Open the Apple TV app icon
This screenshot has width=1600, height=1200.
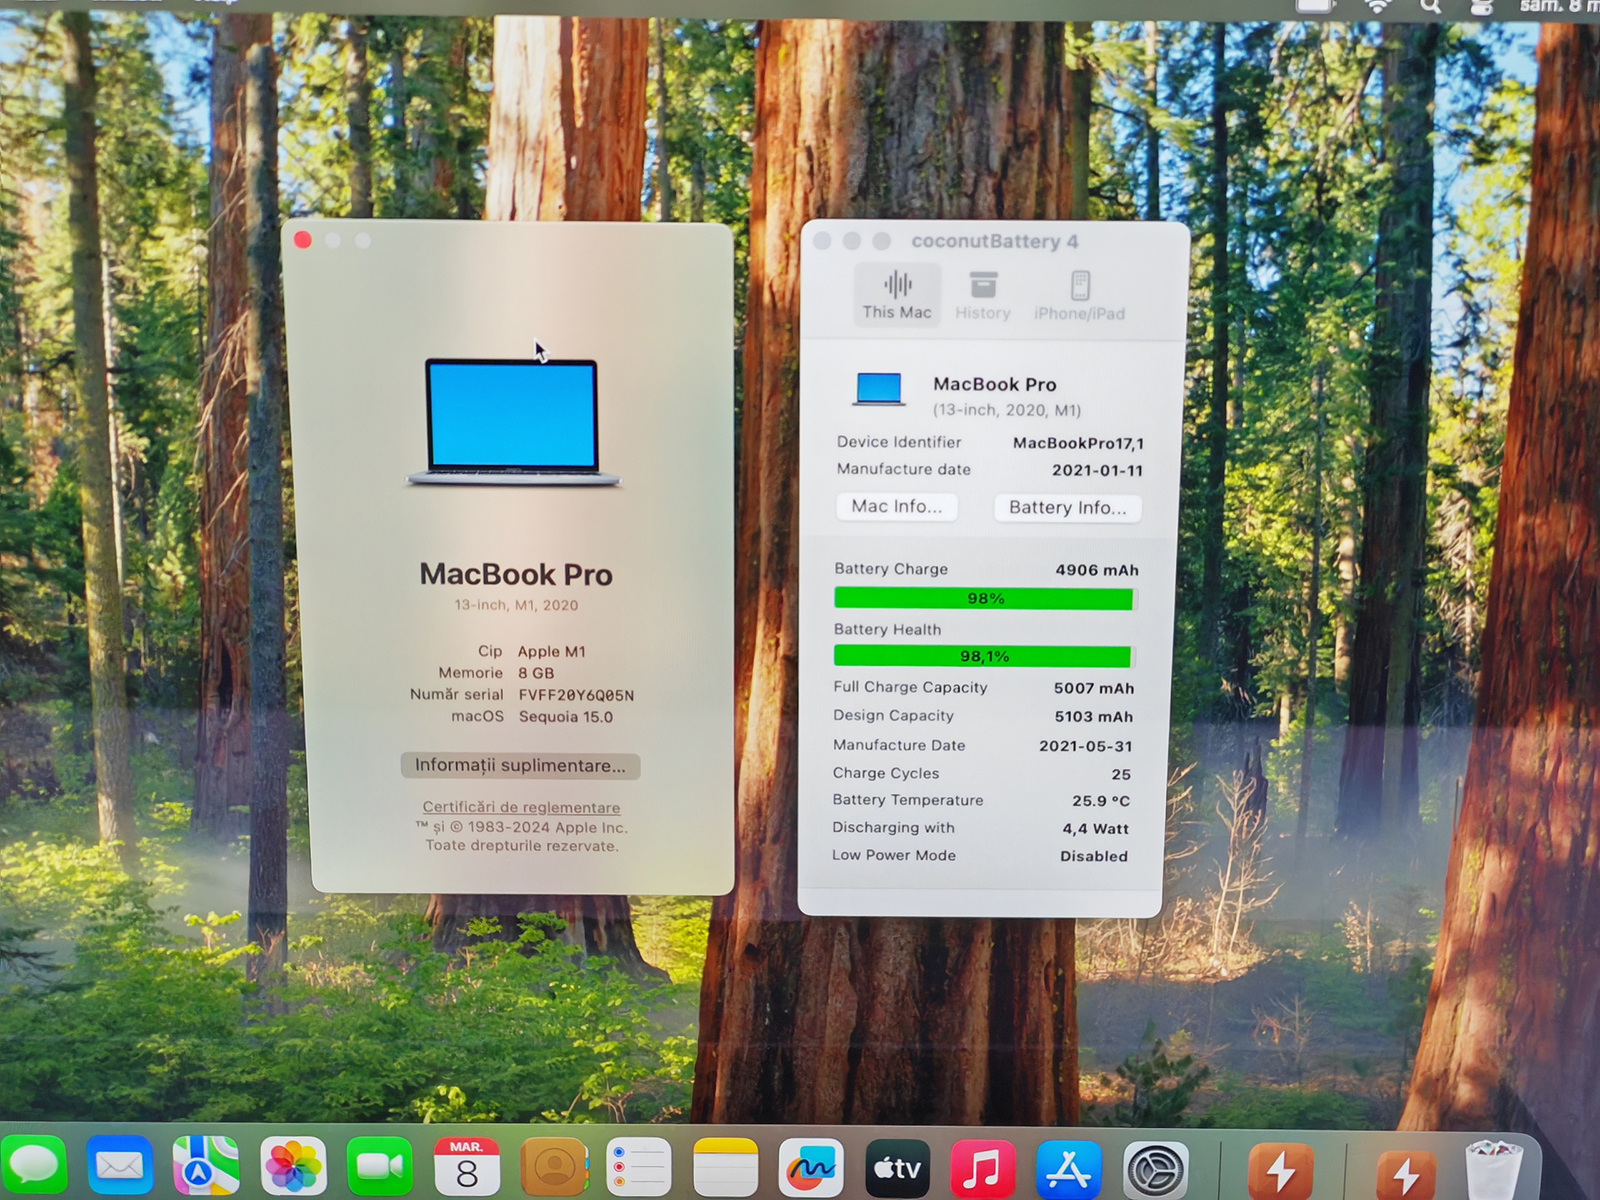897,1168
